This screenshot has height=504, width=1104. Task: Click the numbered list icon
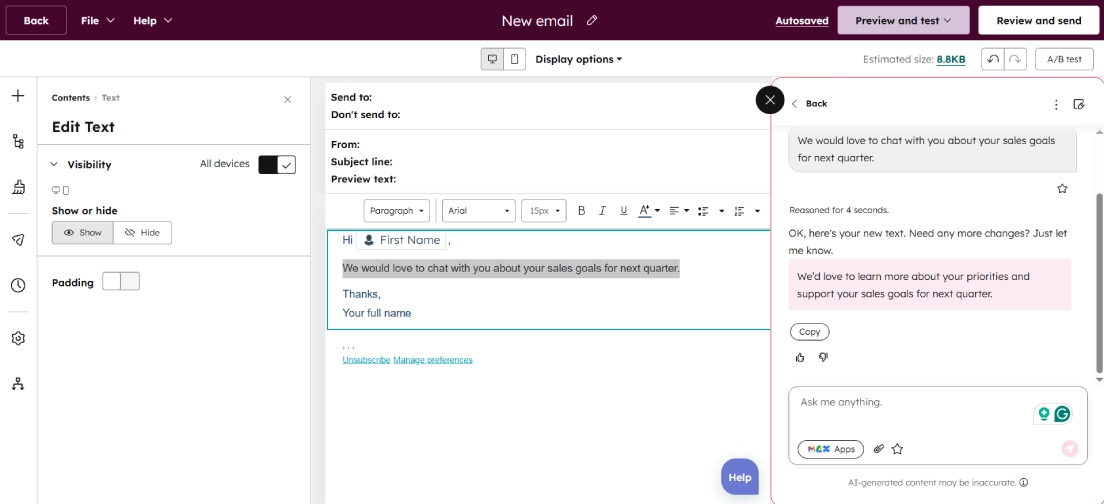(739, 210)
